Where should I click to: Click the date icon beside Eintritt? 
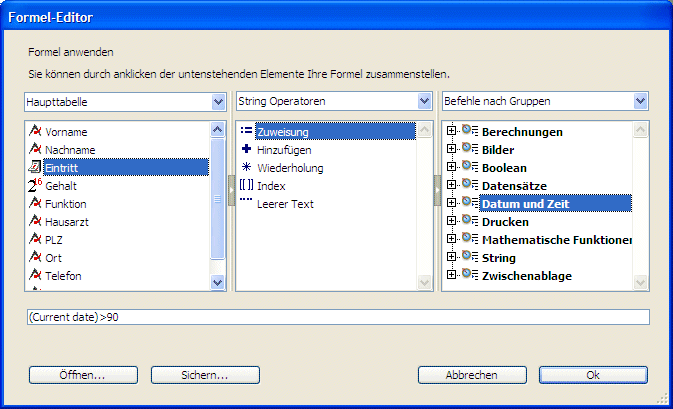point(35,168)
